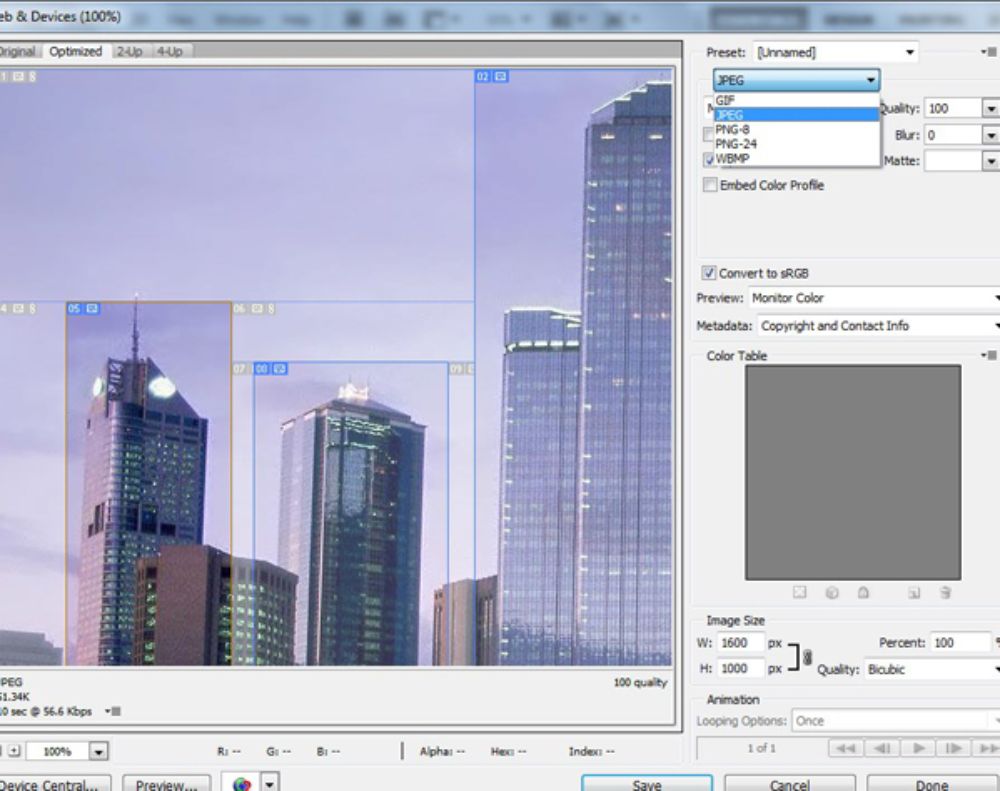Click the zoom in plus button
Screen dimensions: 1000x791
point(14,751)
